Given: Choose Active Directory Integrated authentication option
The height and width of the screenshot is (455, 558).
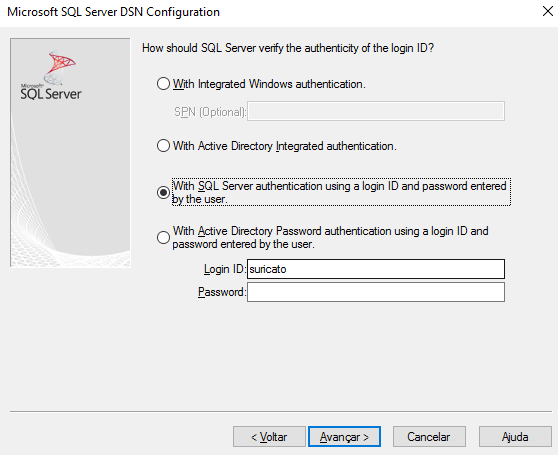Looking at the screenshot, I should (163, 146).
